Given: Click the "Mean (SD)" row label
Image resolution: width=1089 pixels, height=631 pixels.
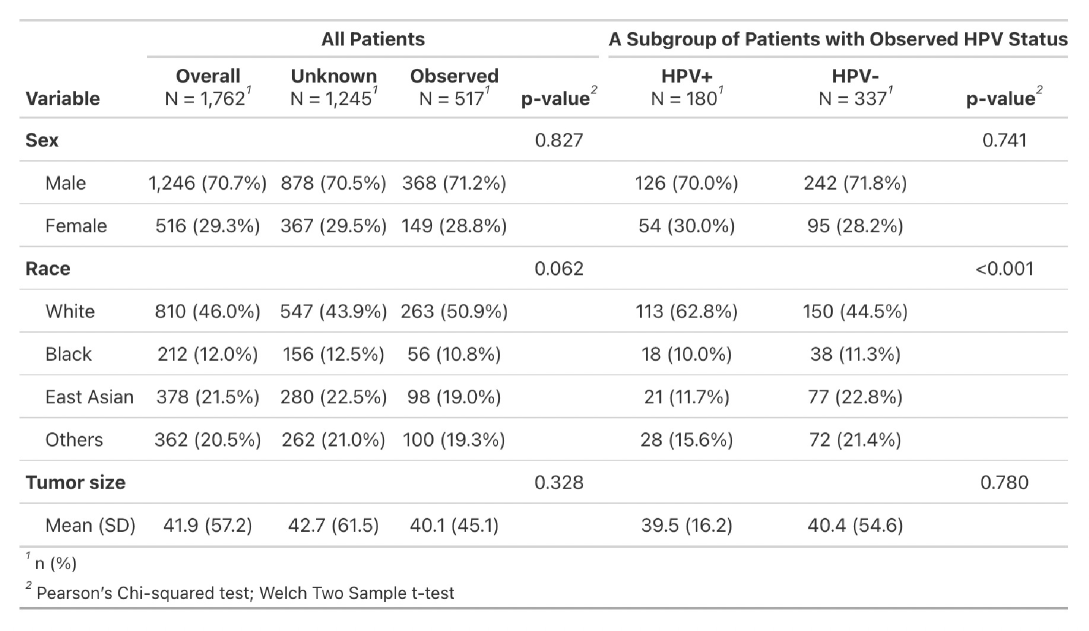Looking at the screenshot, I should [90, 525].
